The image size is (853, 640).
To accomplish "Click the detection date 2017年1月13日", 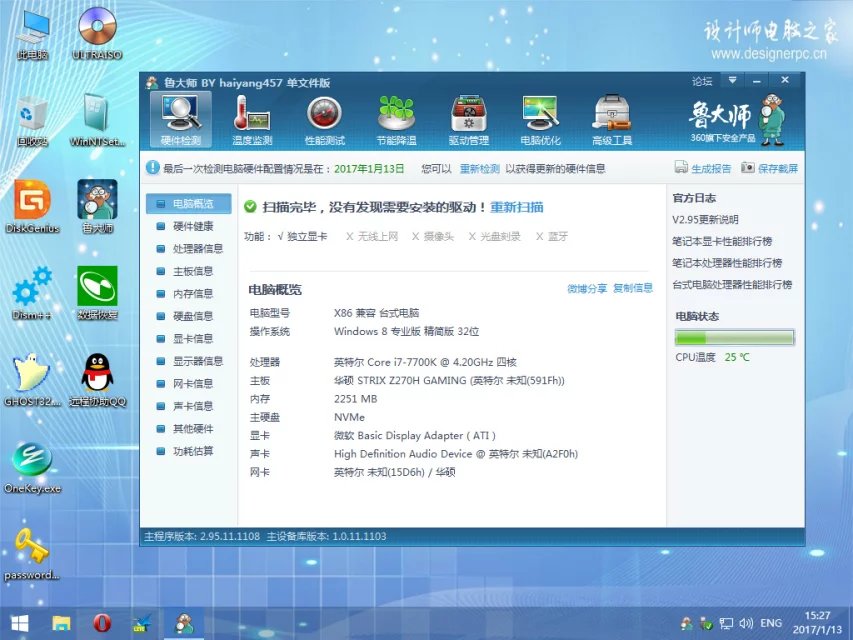I will pyautogui.click(x=369, y=169).
